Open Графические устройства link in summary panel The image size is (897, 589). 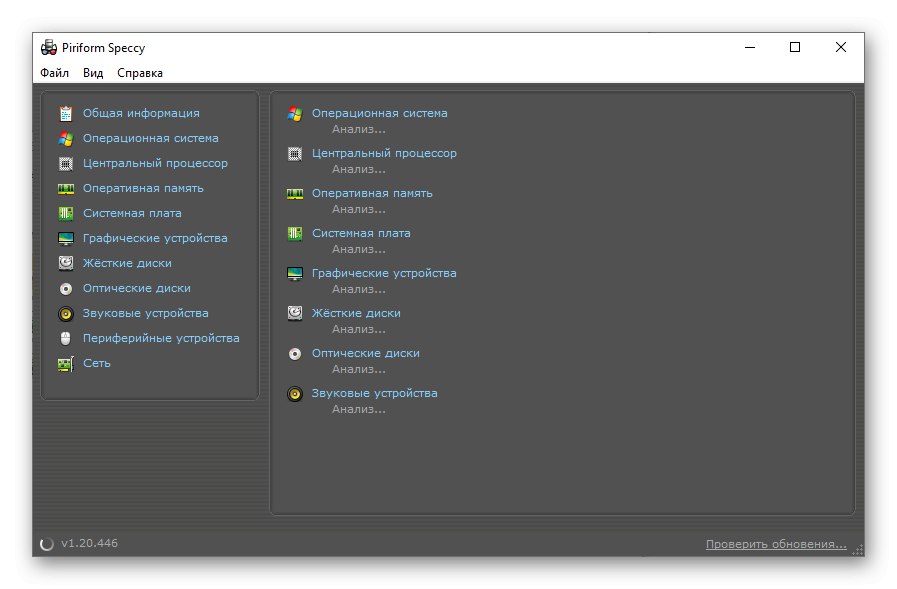tap(384, 273)
